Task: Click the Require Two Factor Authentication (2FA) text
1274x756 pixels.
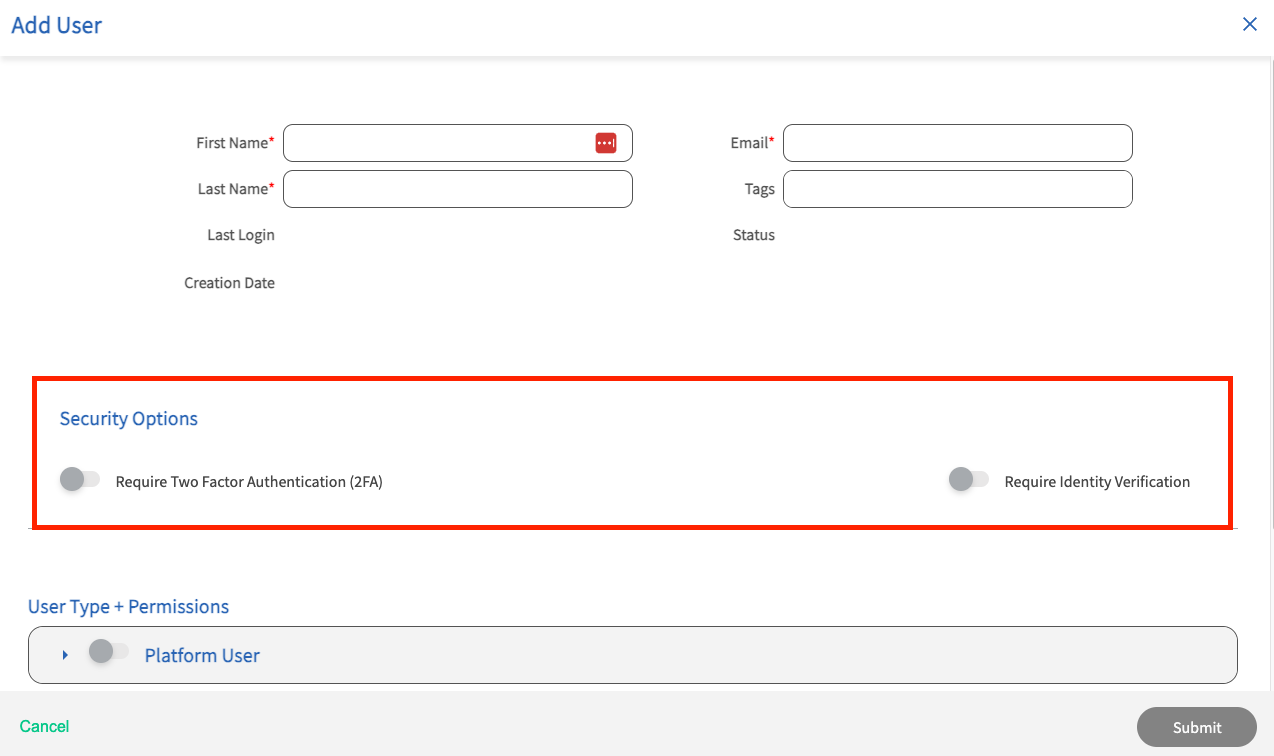Action: tap(249, 482)
